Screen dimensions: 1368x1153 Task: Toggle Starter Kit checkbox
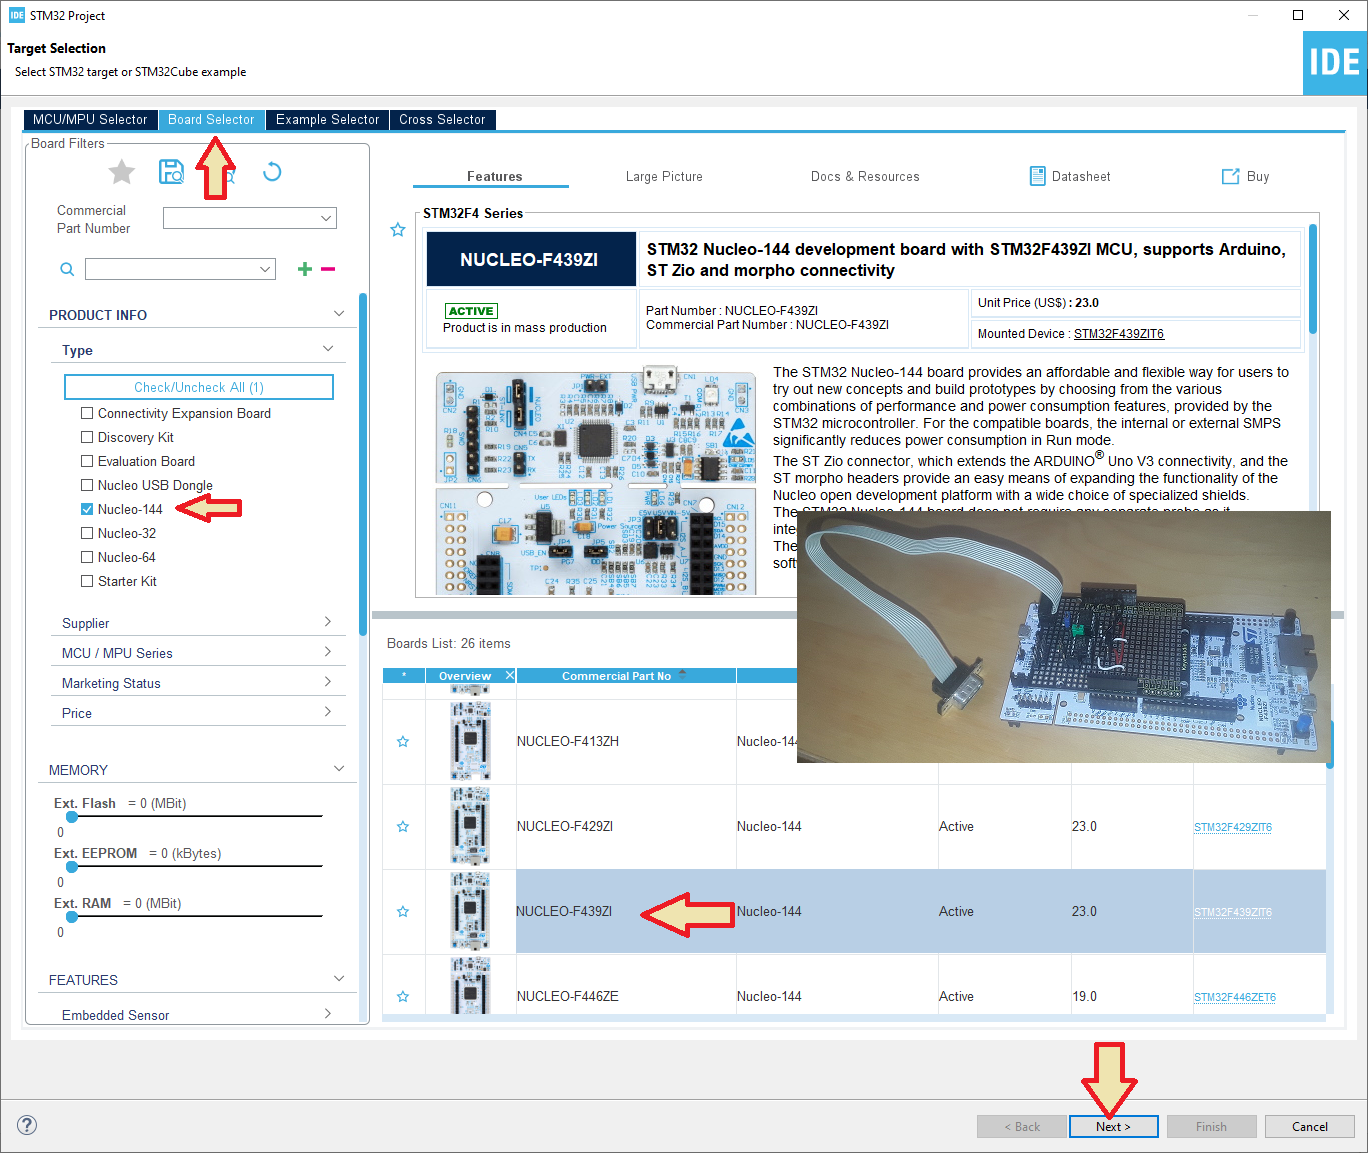(x=87, y=581)
